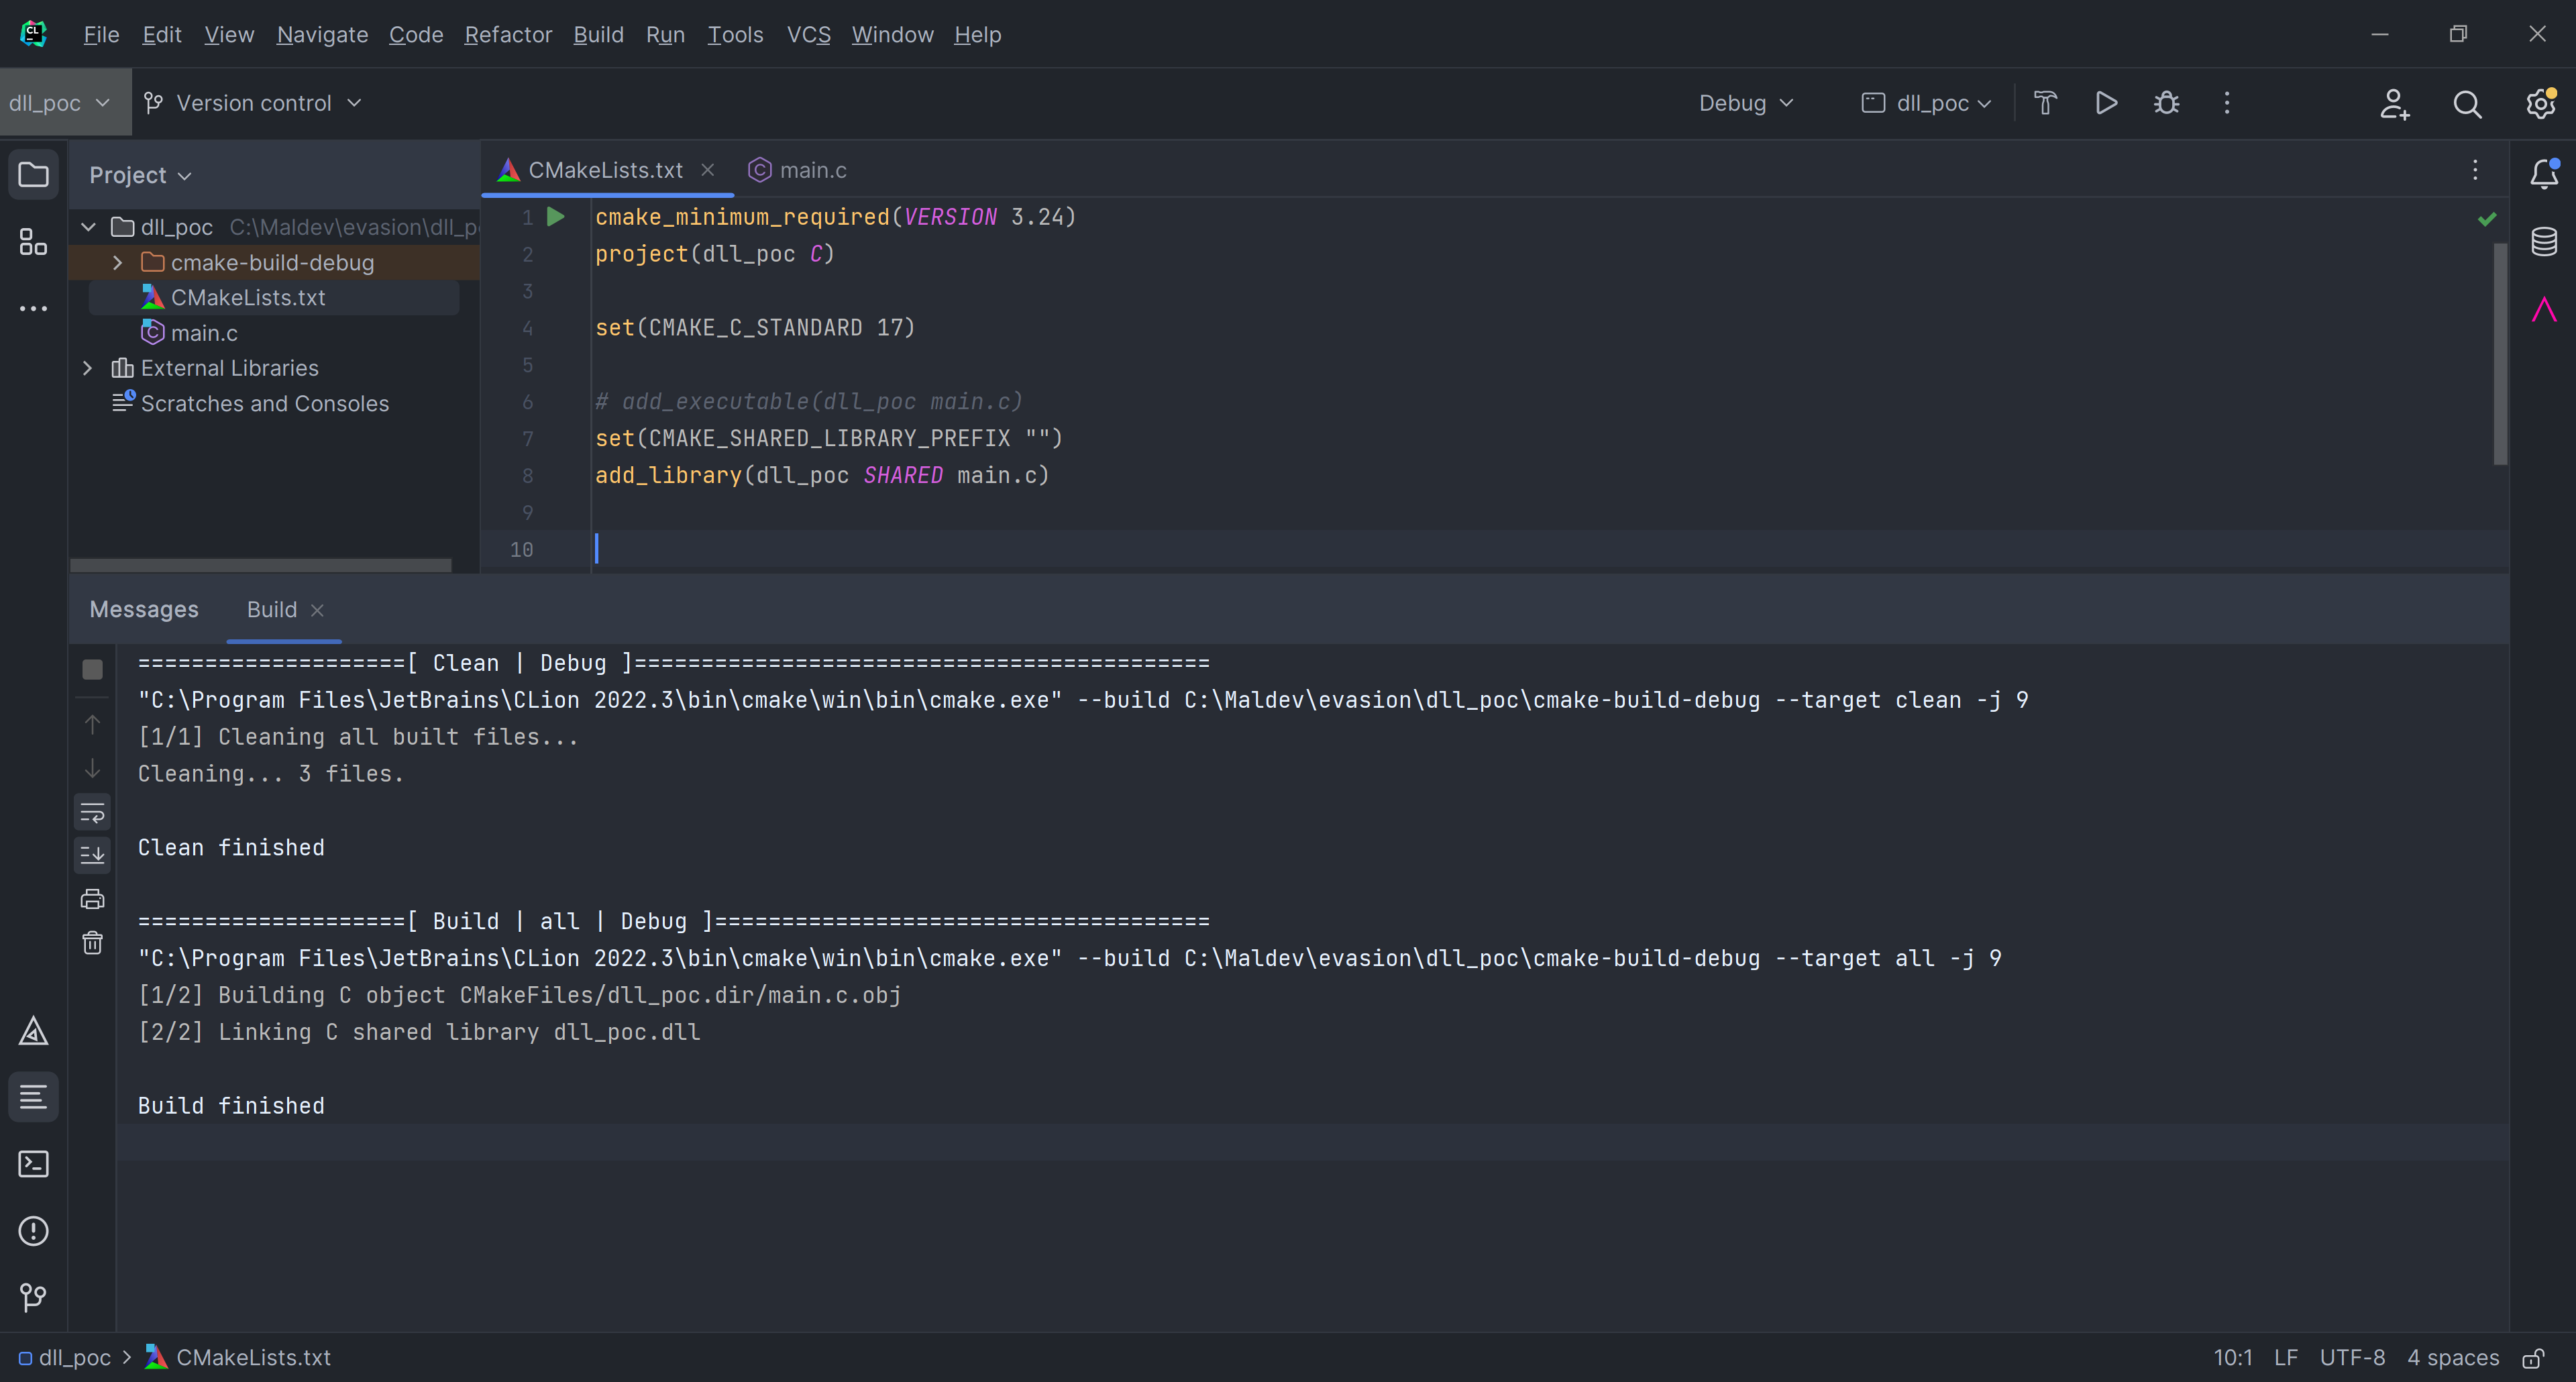Expand the External Libraries node
This screenshot has height=1382, width=2576.
coord(87,368)
